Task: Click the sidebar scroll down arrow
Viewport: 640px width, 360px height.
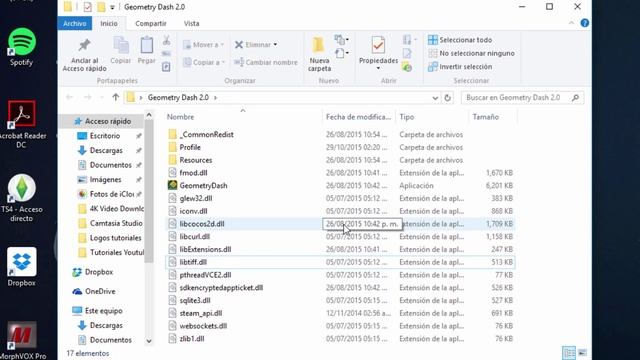Action: [149, 341]
